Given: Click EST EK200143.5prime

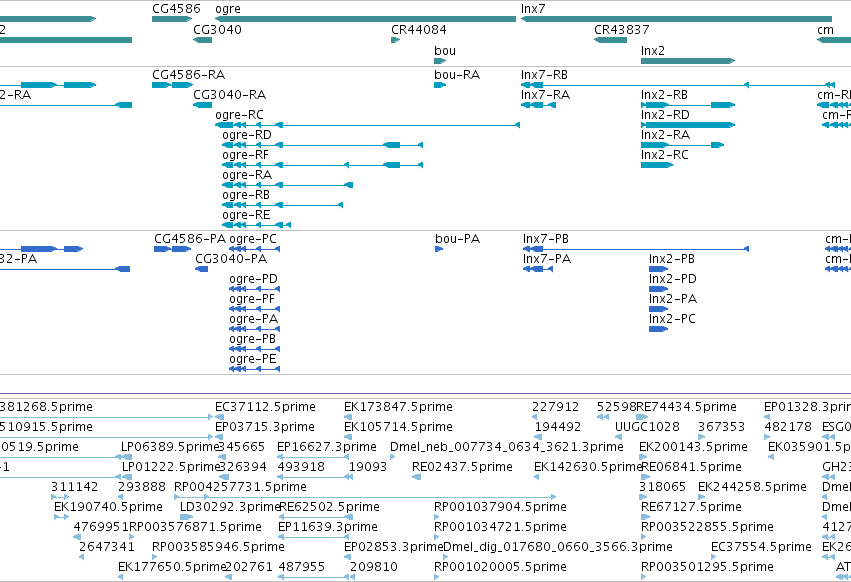Looking at the screenshot, I should (694, 447).
